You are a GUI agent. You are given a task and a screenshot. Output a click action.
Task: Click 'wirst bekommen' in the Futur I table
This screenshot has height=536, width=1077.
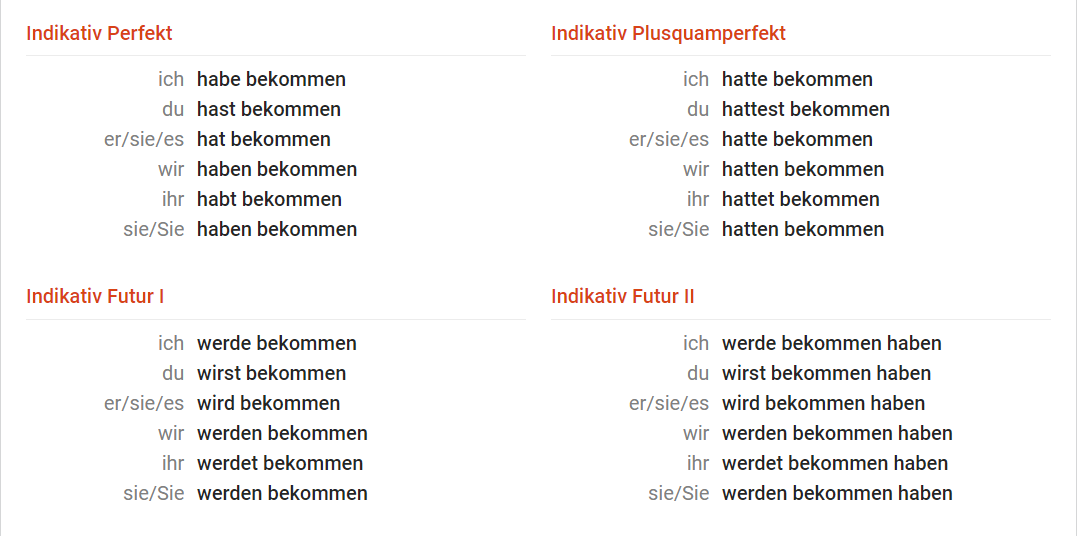pos(271,373)
